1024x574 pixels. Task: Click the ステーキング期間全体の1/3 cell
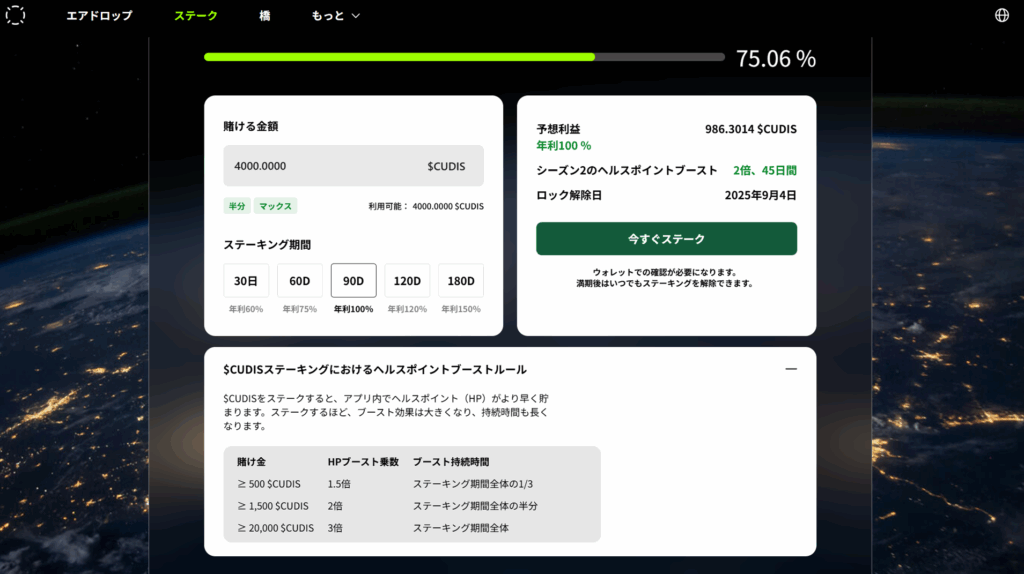tap(473, 484)
